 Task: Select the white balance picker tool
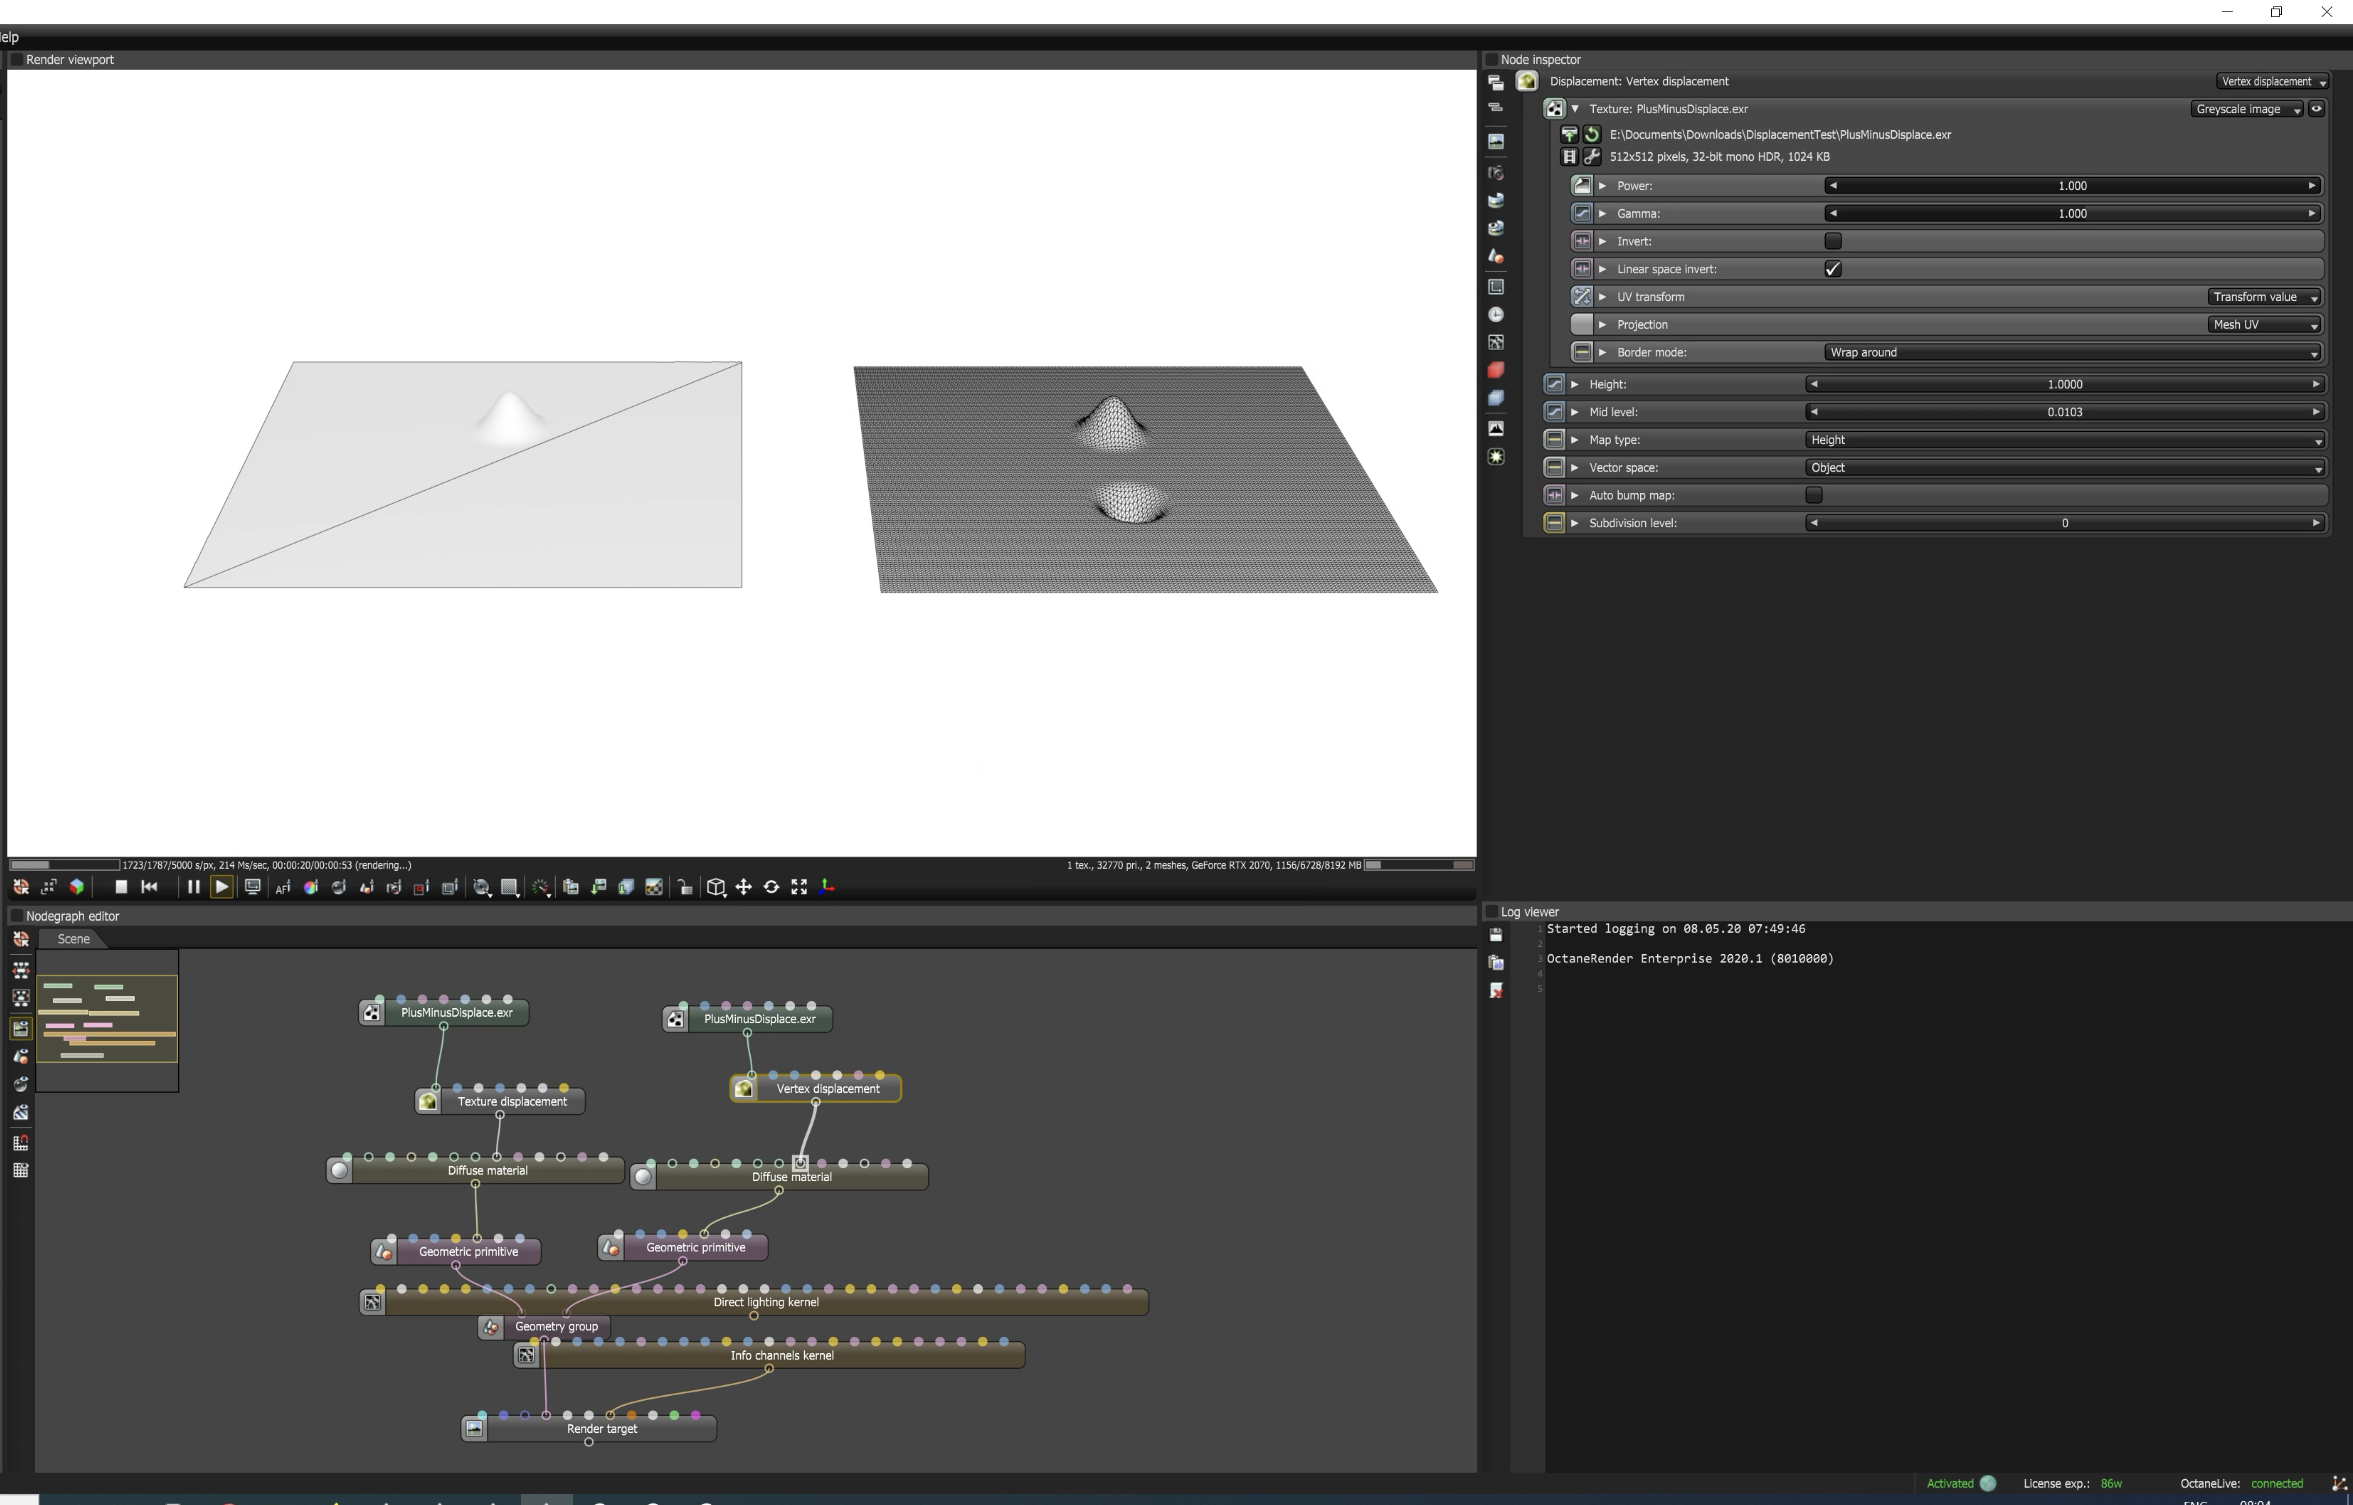[311, 887]
